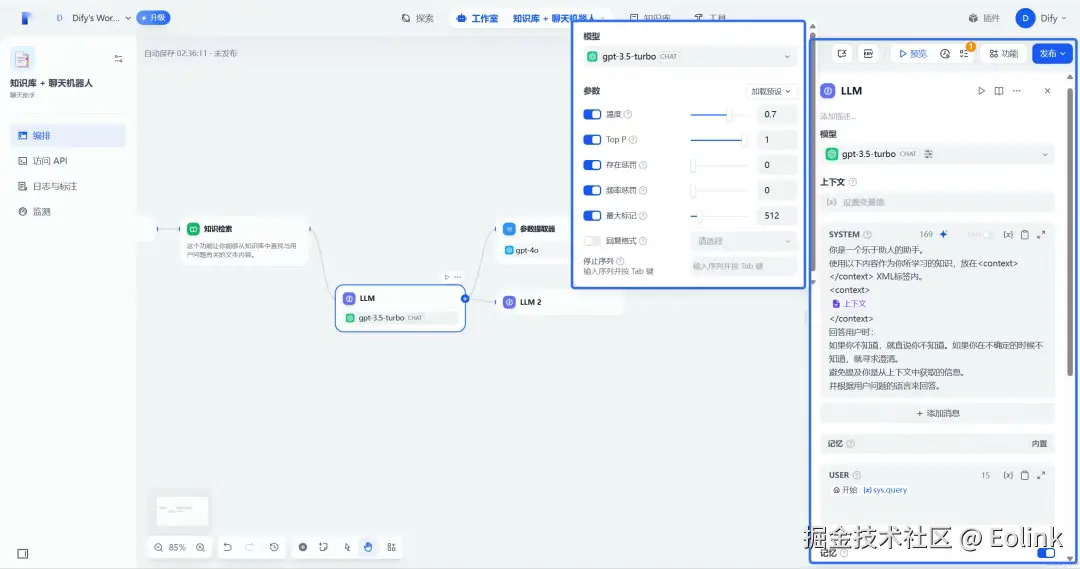Open the gpt-3.5-turbo model selector in the LLM panel
Viewport: 1080px width, 569px height.
point(937,154)
